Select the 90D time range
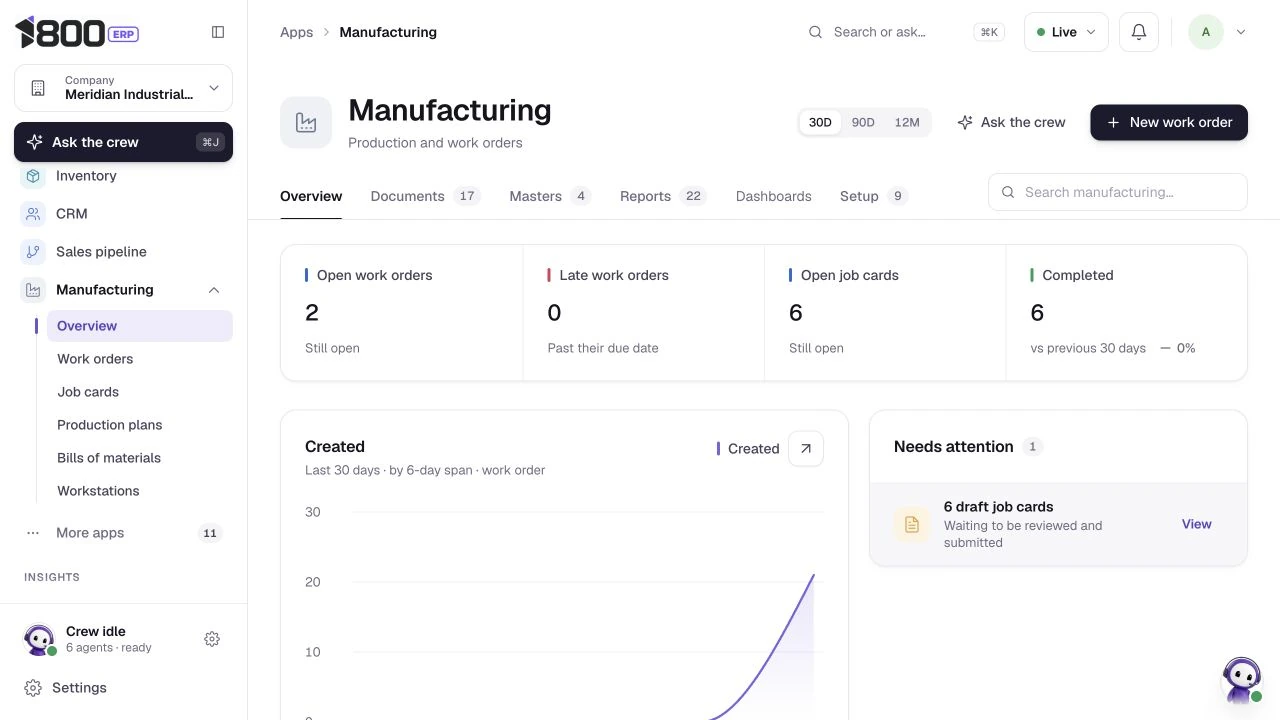The height and width of the screenshot is (720, 1280). [x=863, y=122]
